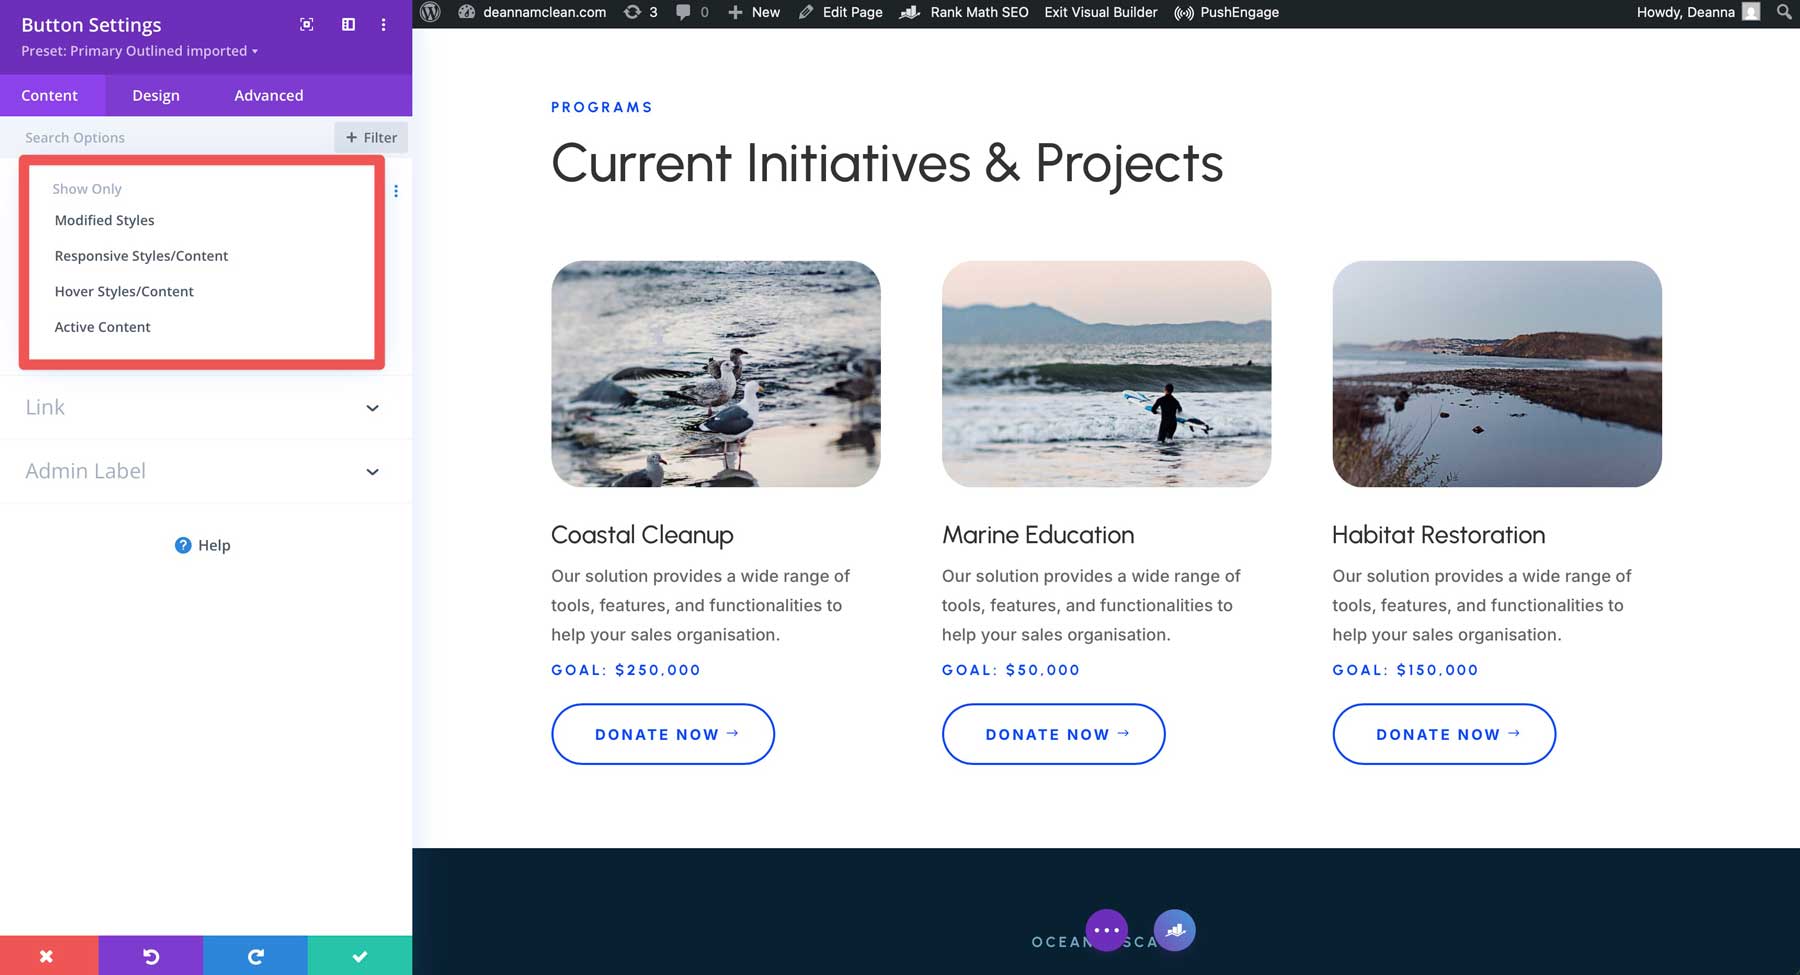Click the Donate Now button under Coastal Cleanup

[x=662, y=733]
